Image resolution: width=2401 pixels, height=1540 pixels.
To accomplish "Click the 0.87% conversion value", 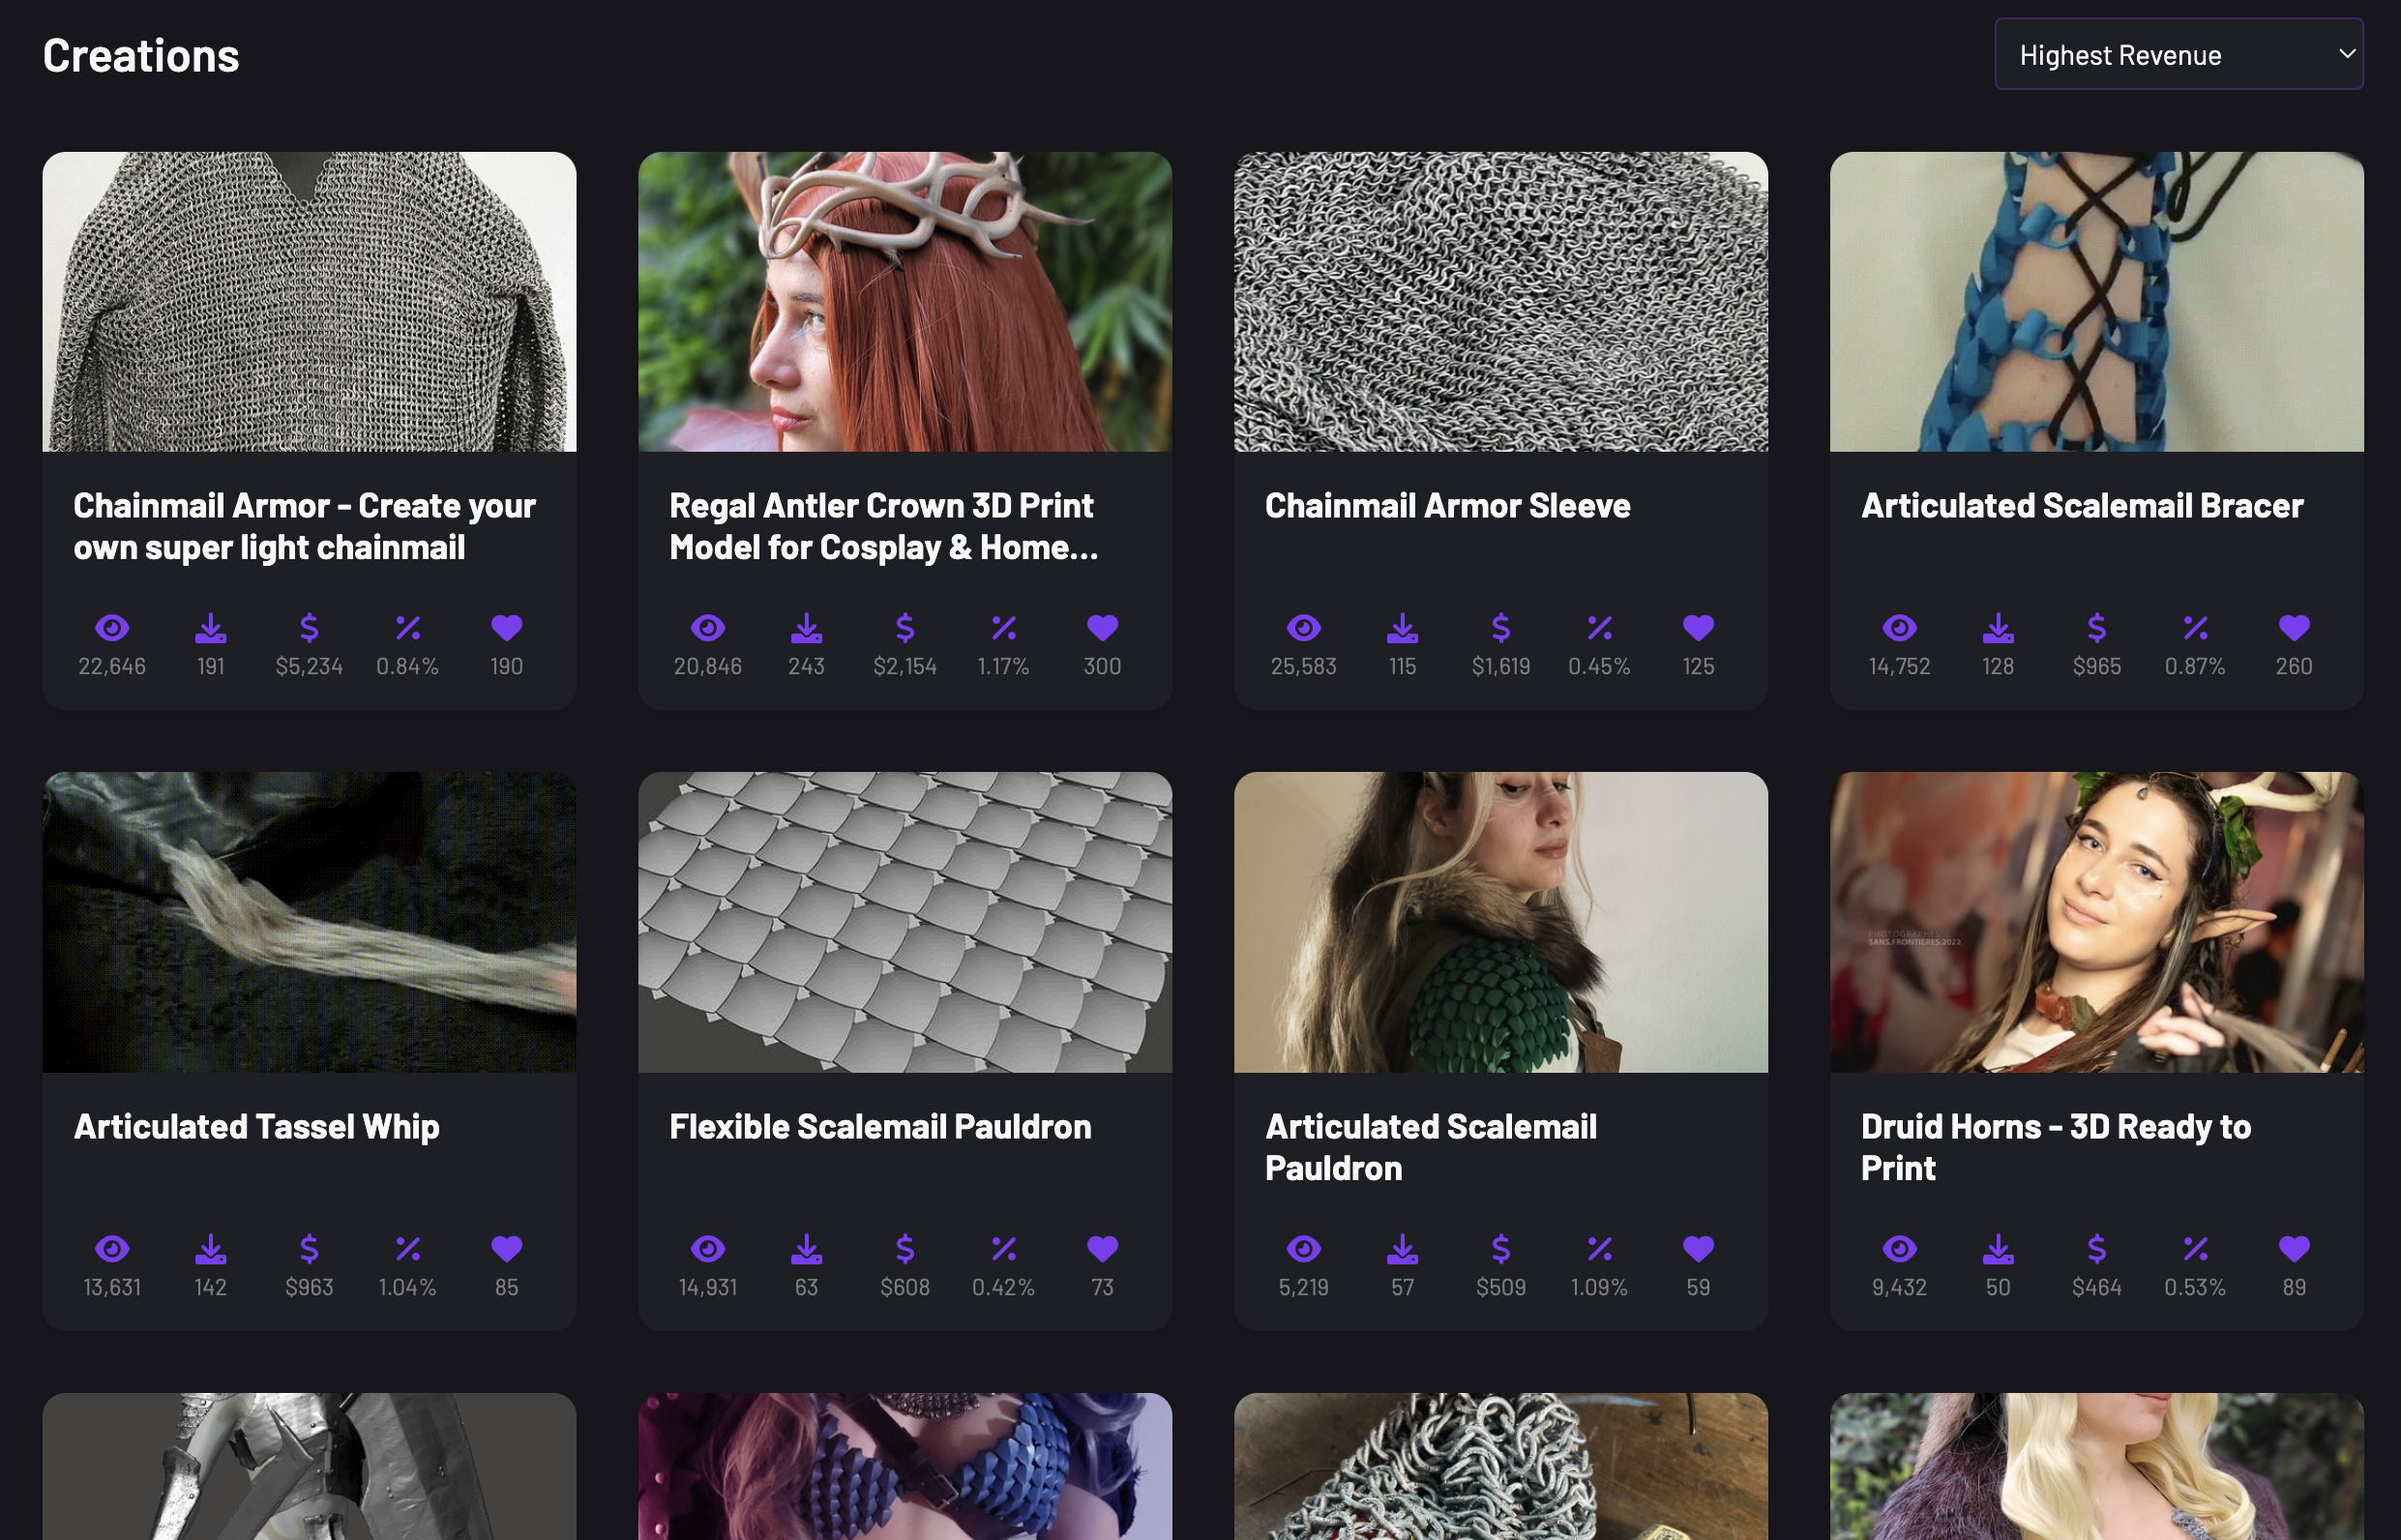I will pyautogui.click(x=2195, y=666).
